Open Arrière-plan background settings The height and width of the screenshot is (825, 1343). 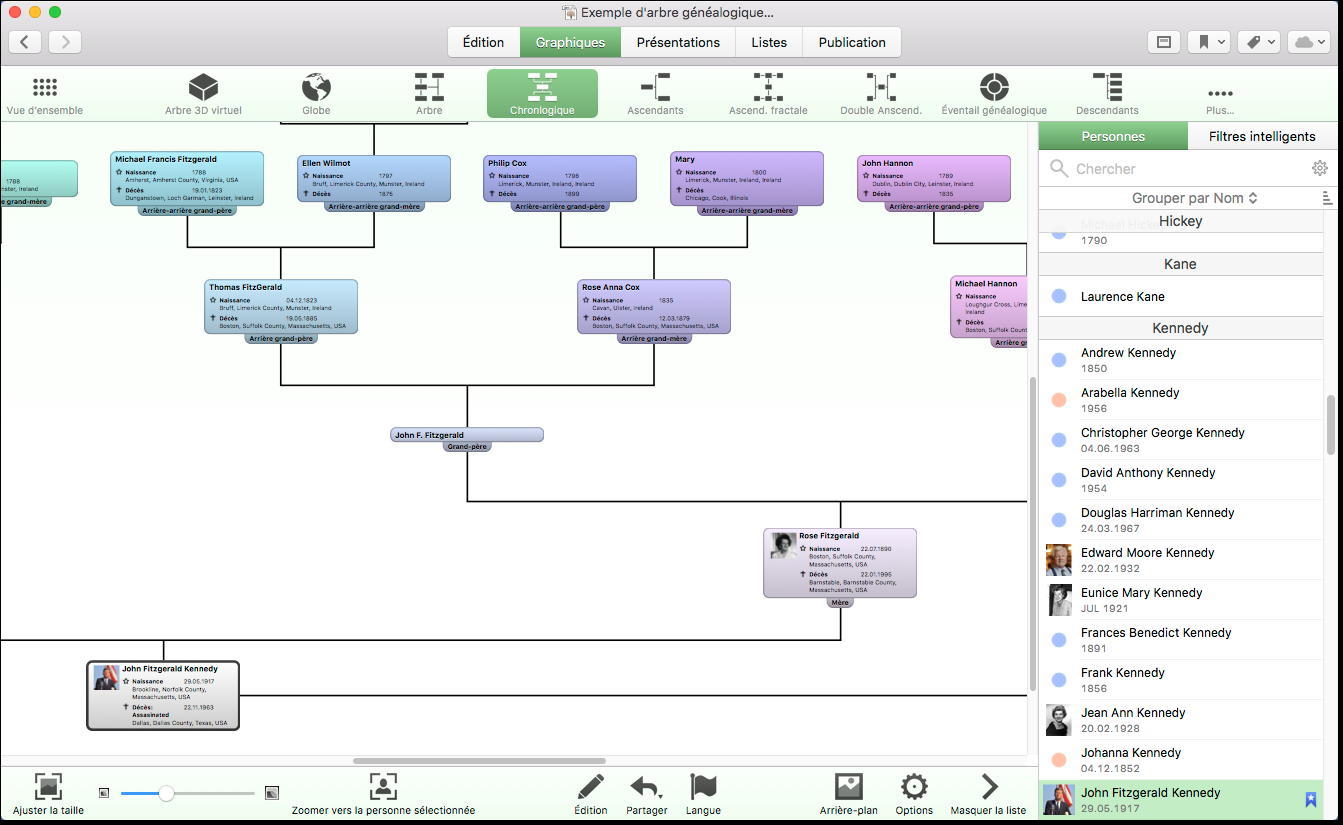(848, 794)
